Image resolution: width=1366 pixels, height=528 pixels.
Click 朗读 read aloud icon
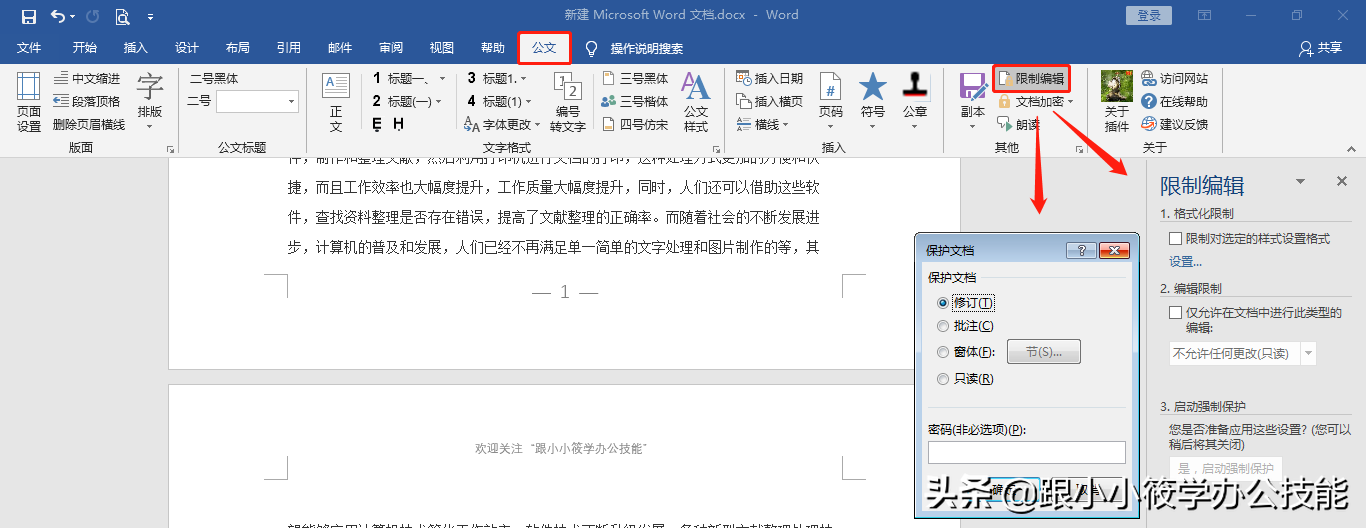[x=1019, y=124]
